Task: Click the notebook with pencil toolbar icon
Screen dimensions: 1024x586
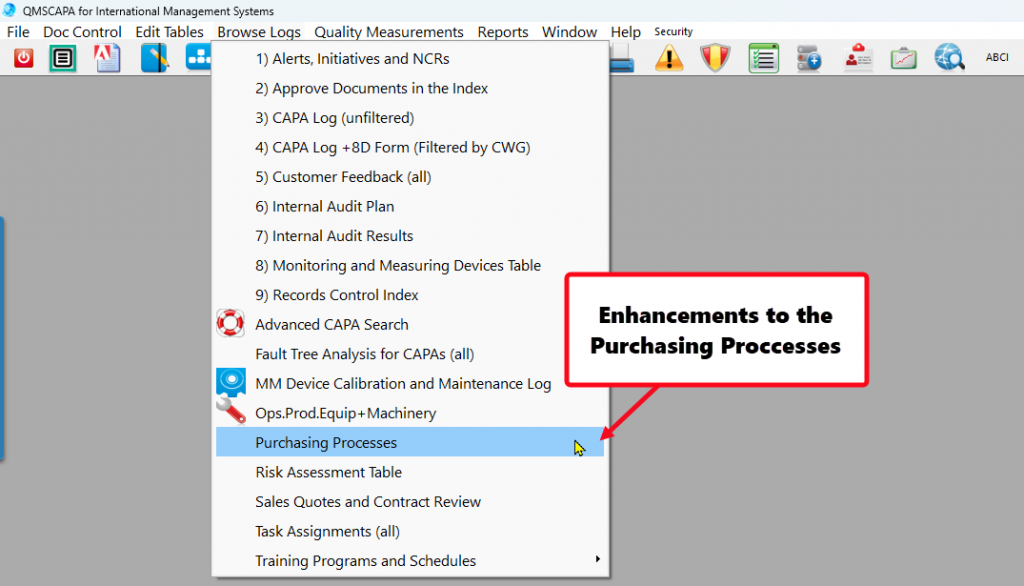Action: tap(154, 58)
